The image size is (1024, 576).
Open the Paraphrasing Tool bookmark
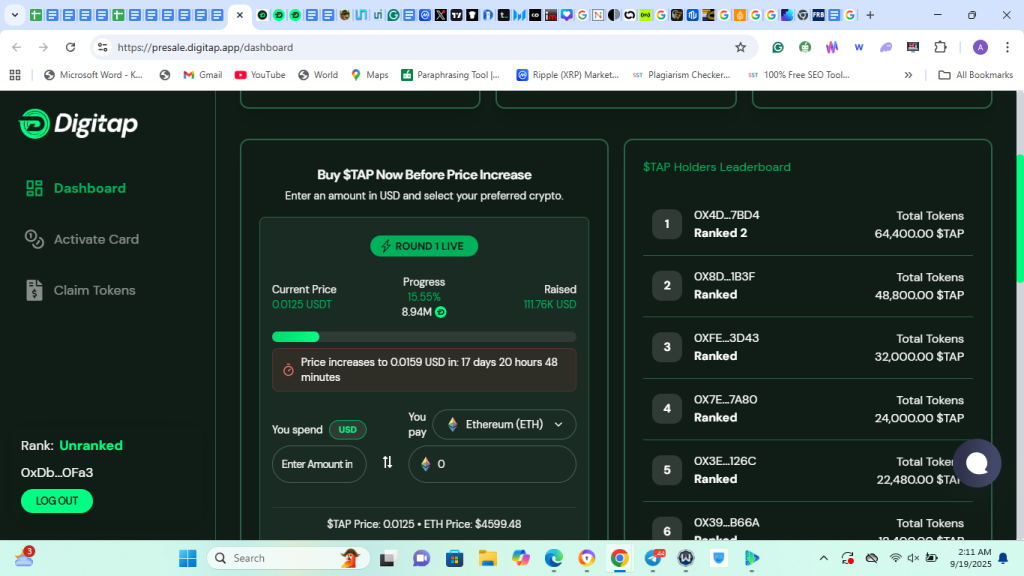(x=451, y=75)
